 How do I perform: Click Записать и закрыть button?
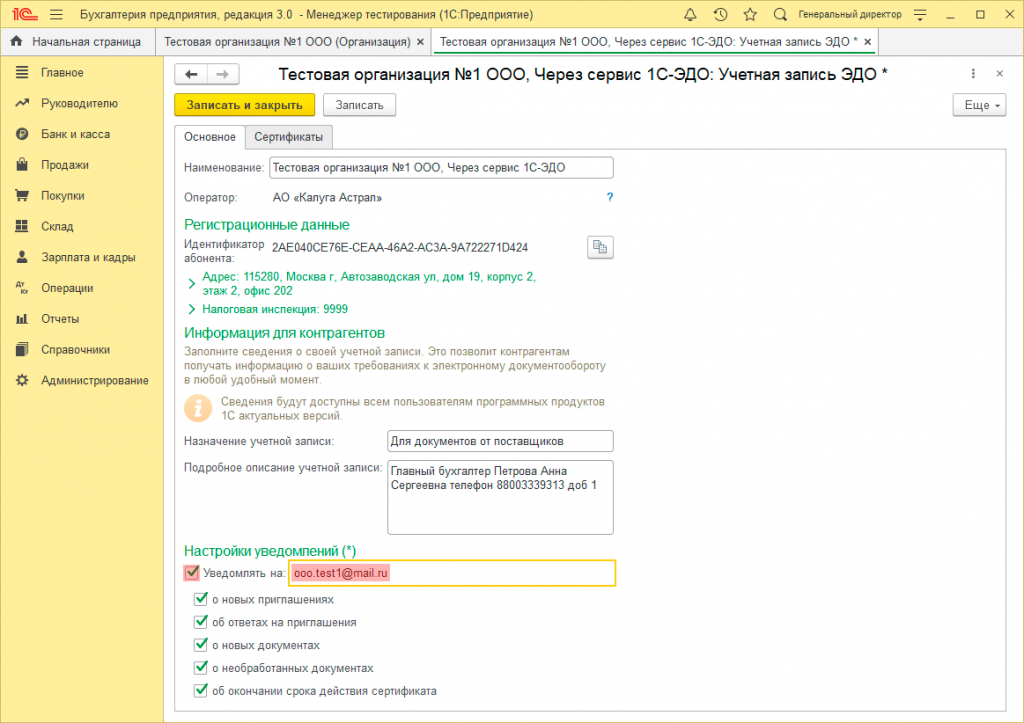tap(244, 105)
